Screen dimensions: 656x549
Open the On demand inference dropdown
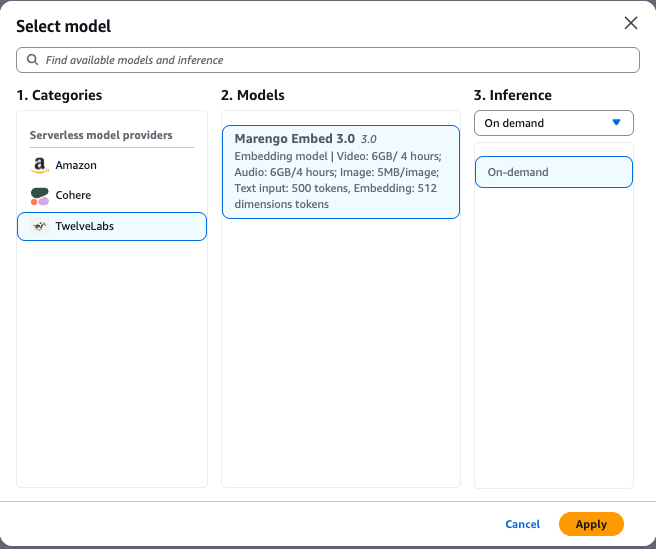pos(554,123)
